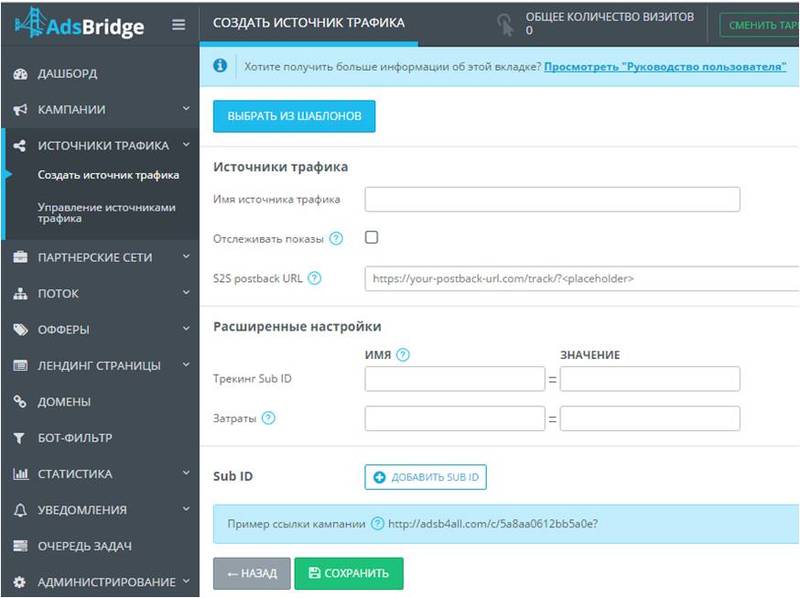800x598 pixels.
Task: Click the help icon next to S2S postback URL
Action: coord(315,279)
